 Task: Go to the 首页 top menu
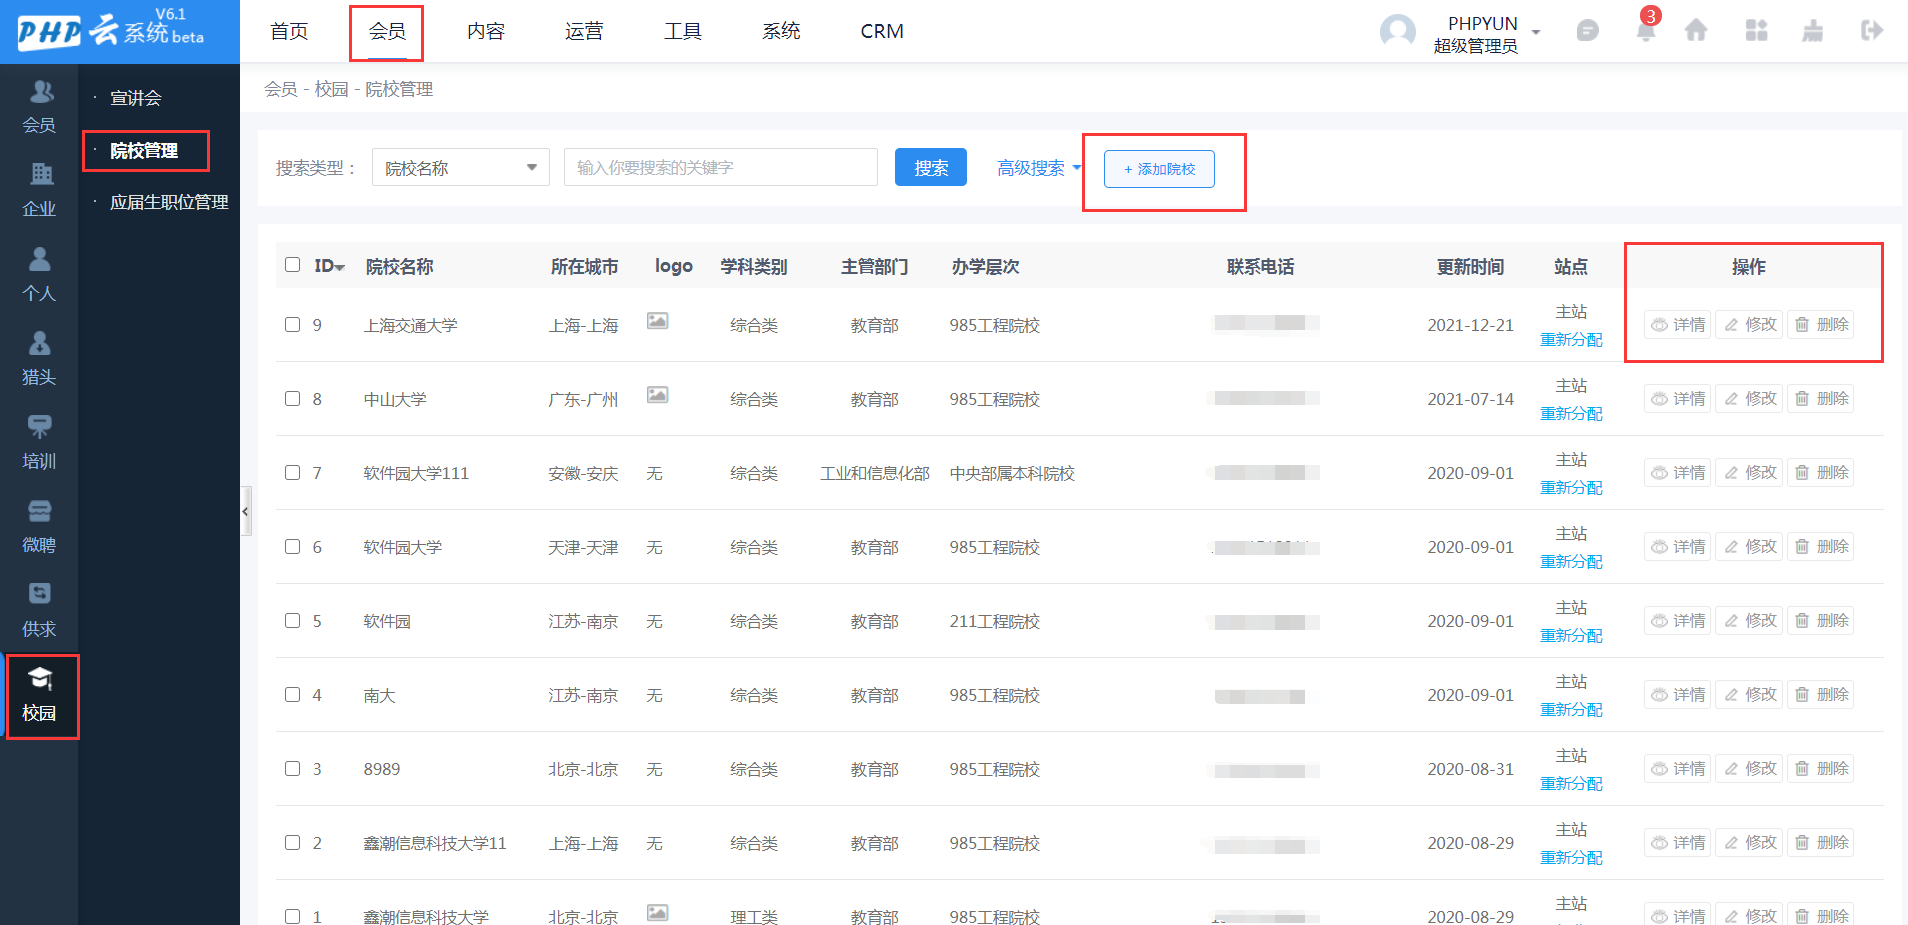coord(289,31)
